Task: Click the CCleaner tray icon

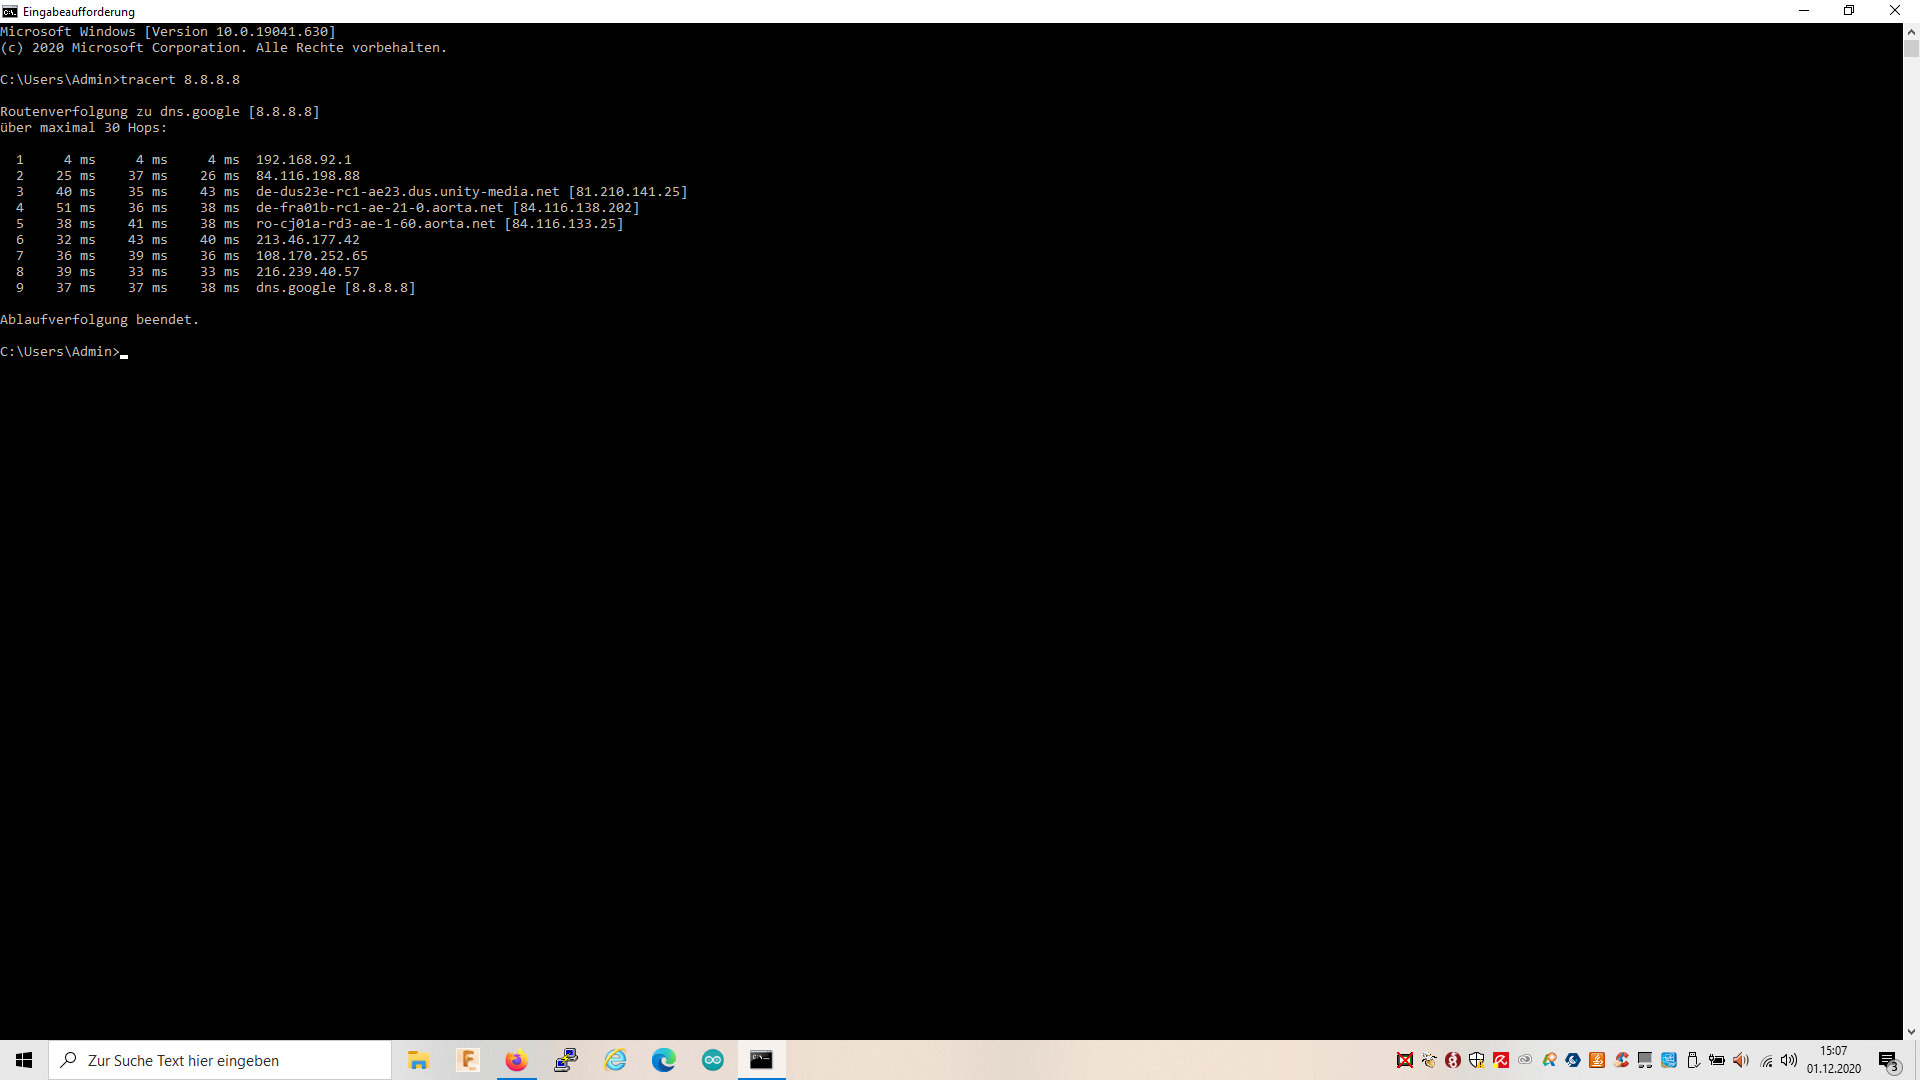Action: 1622,1060
